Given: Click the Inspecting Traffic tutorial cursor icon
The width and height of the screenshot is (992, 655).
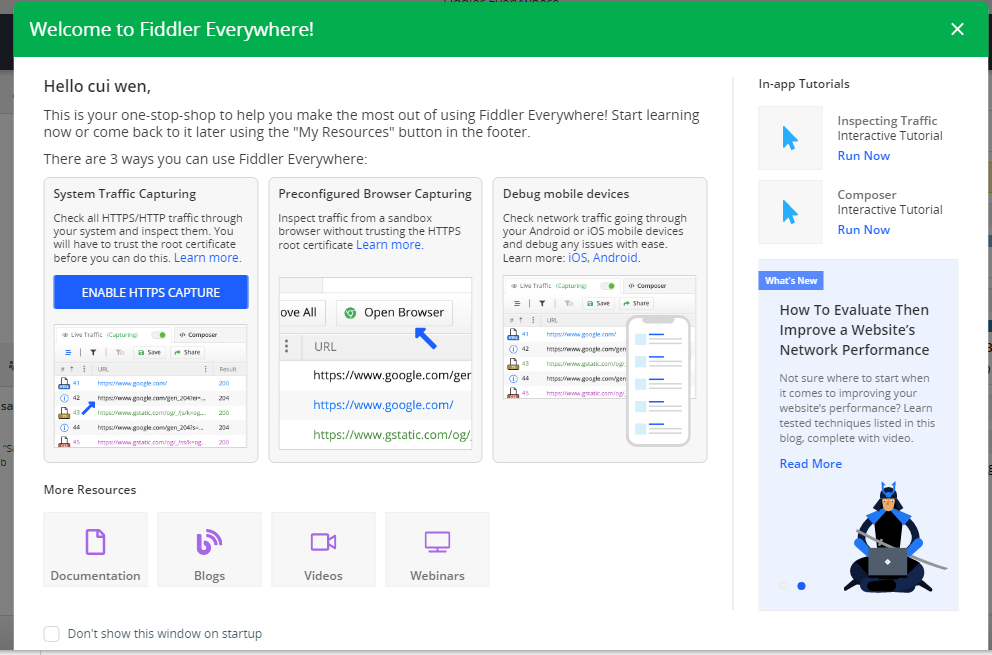Looking at the screenshot, I should click(x=790, y=138).
